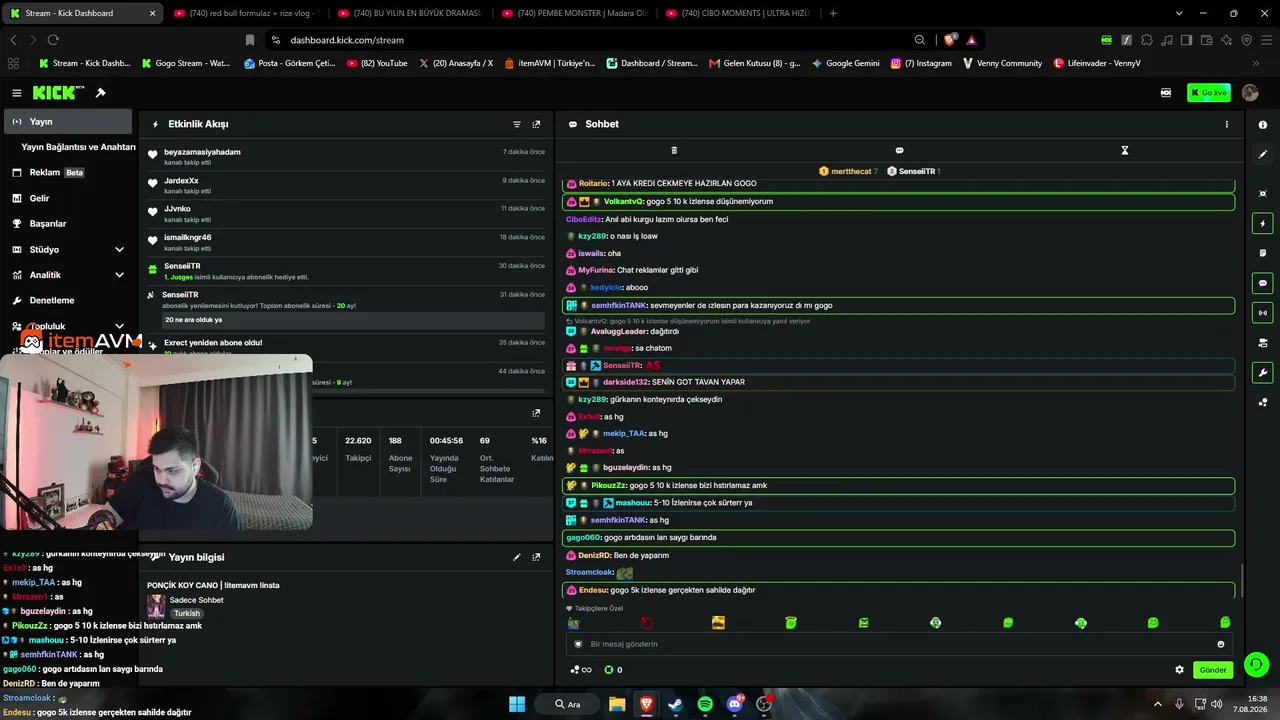Click the pin icon next to KICK logo

coord(101,93)
